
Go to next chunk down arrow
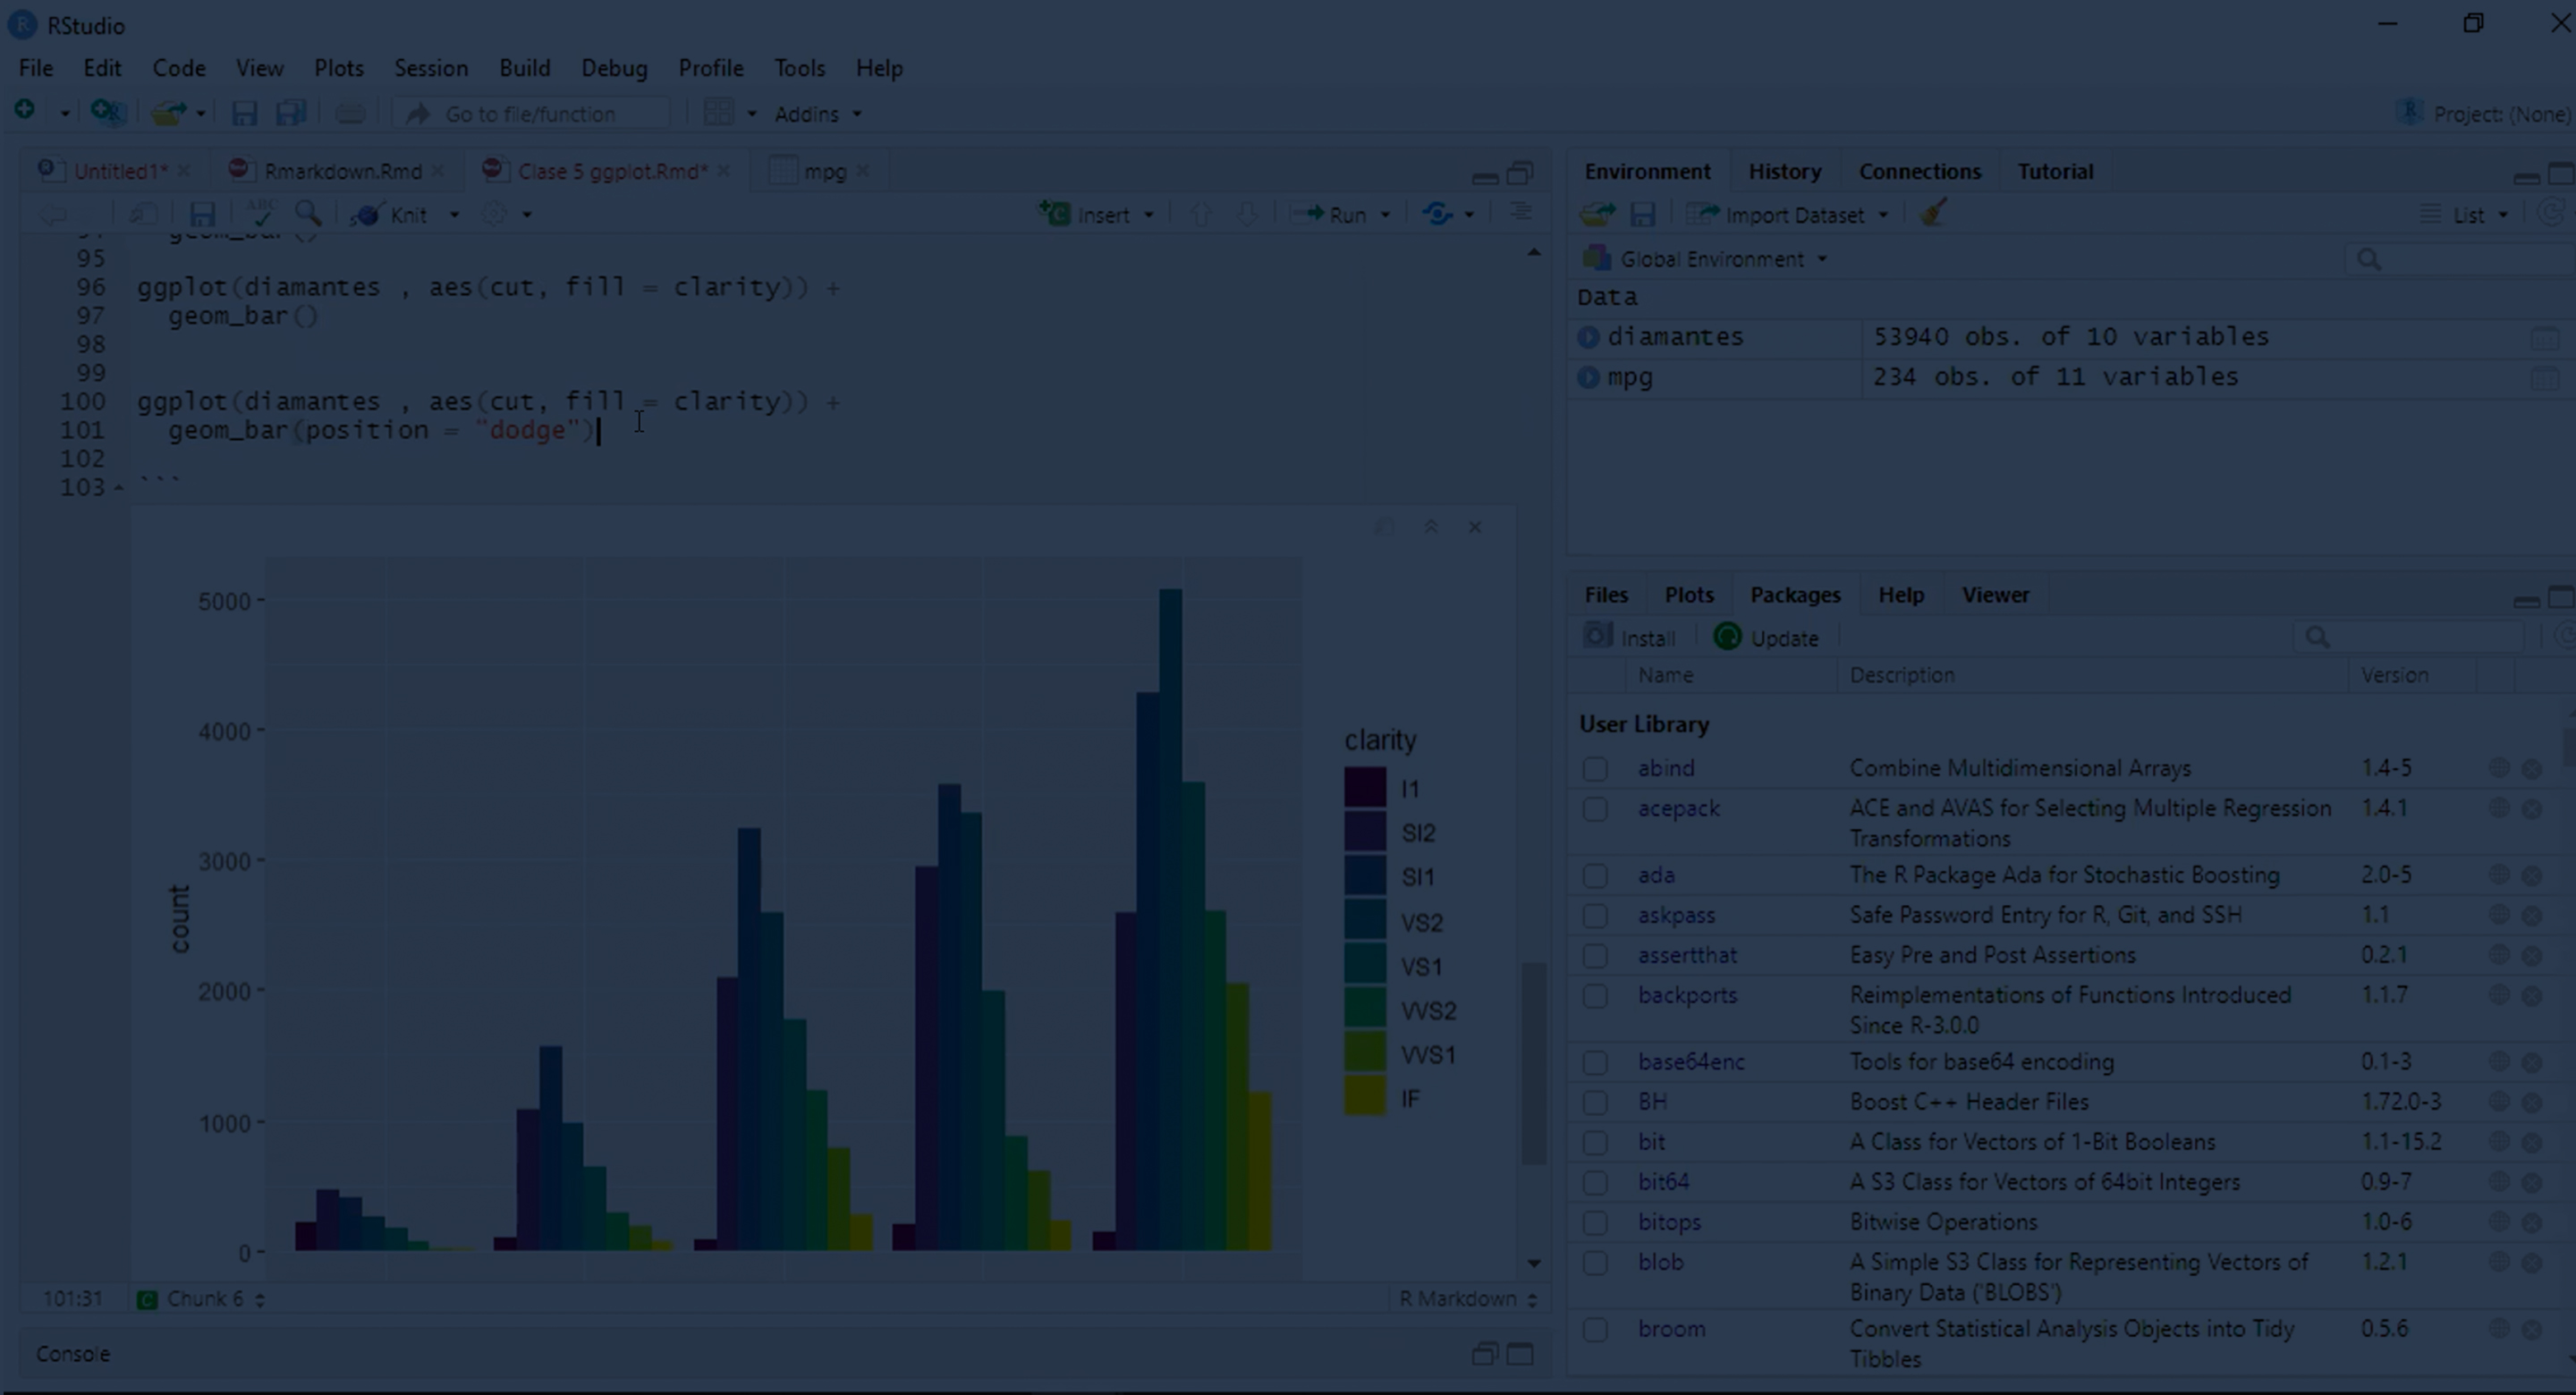coord(1247,214)
